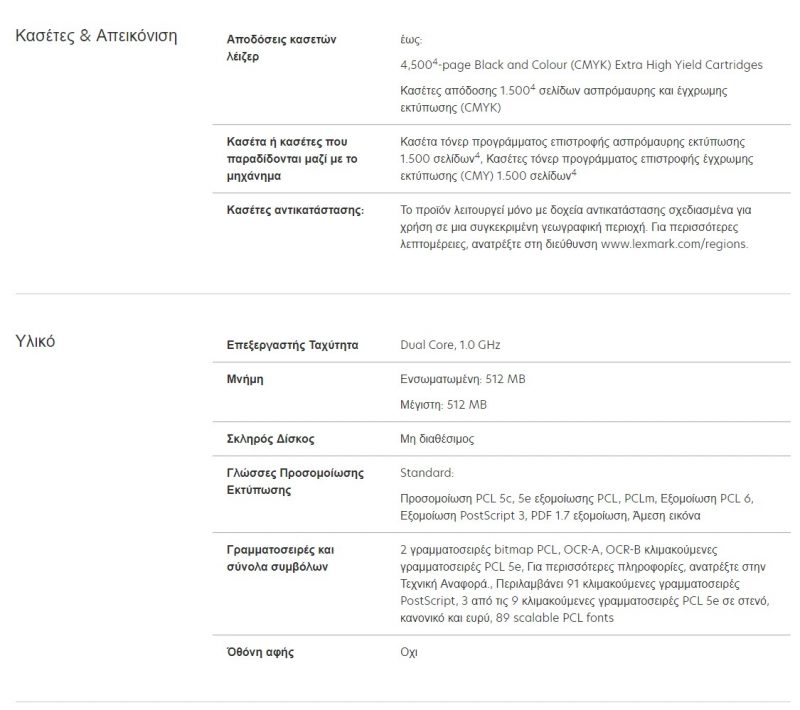Click the Ενσωματωμένη: 512 MB value

click(463, 379)
